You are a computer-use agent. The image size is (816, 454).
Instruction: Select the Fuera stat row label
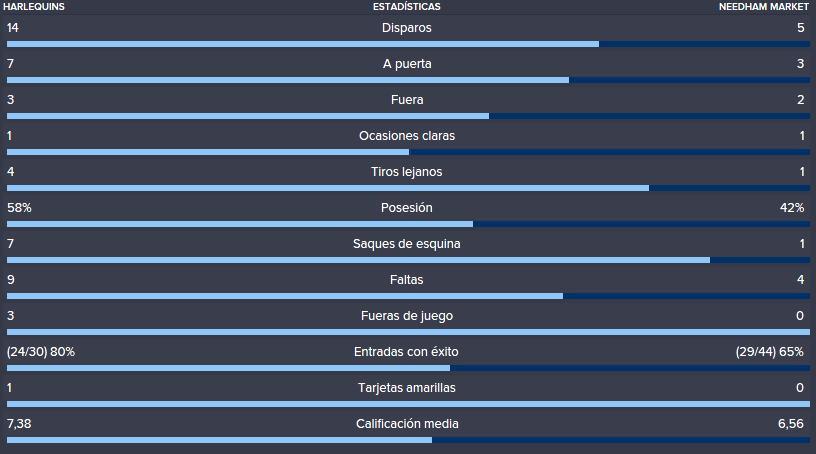click(x=407, y=100)
